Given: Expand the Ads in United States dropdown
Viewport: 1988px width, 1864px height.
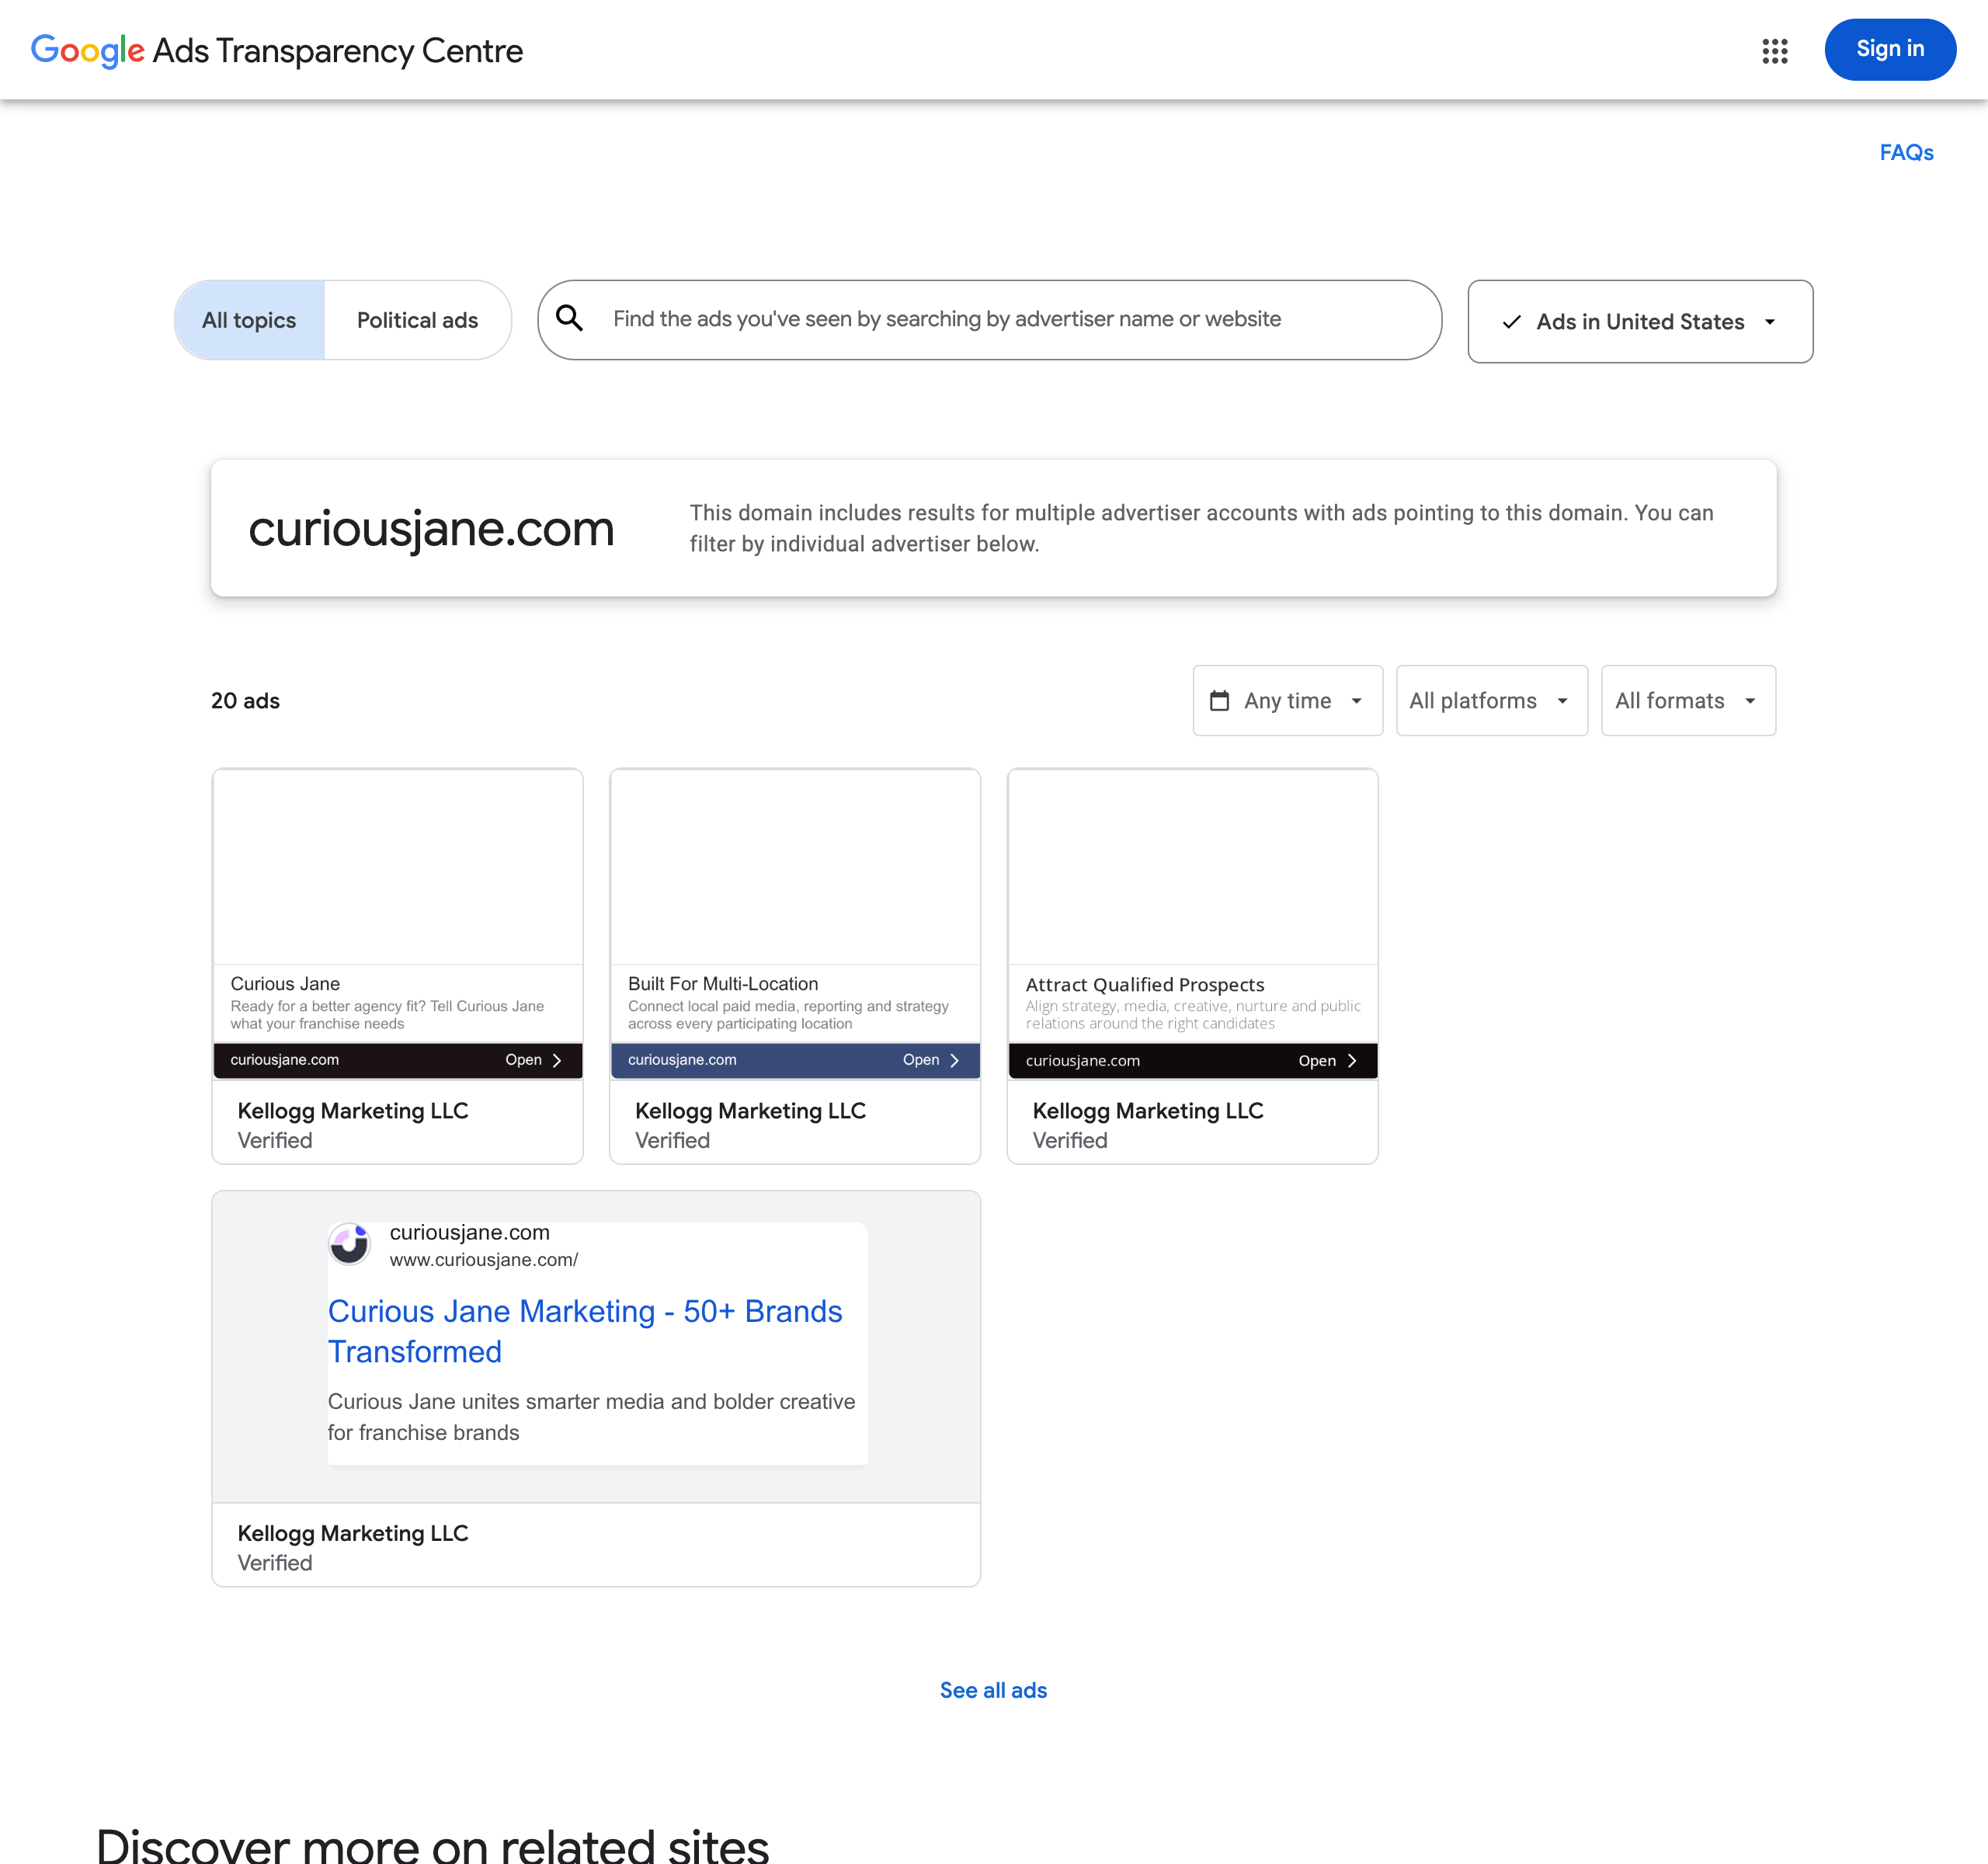Looking at the screenshot, I should (x=1640, y=322).
